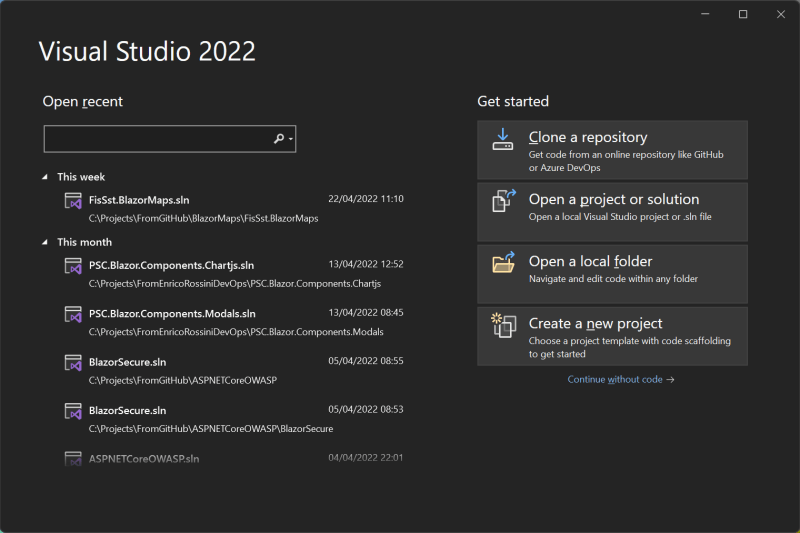The width and height of the screenshot is (800, 533).
Task: Minimize the Visual Studio 2022 window
Action: click(x=705, y=14)
